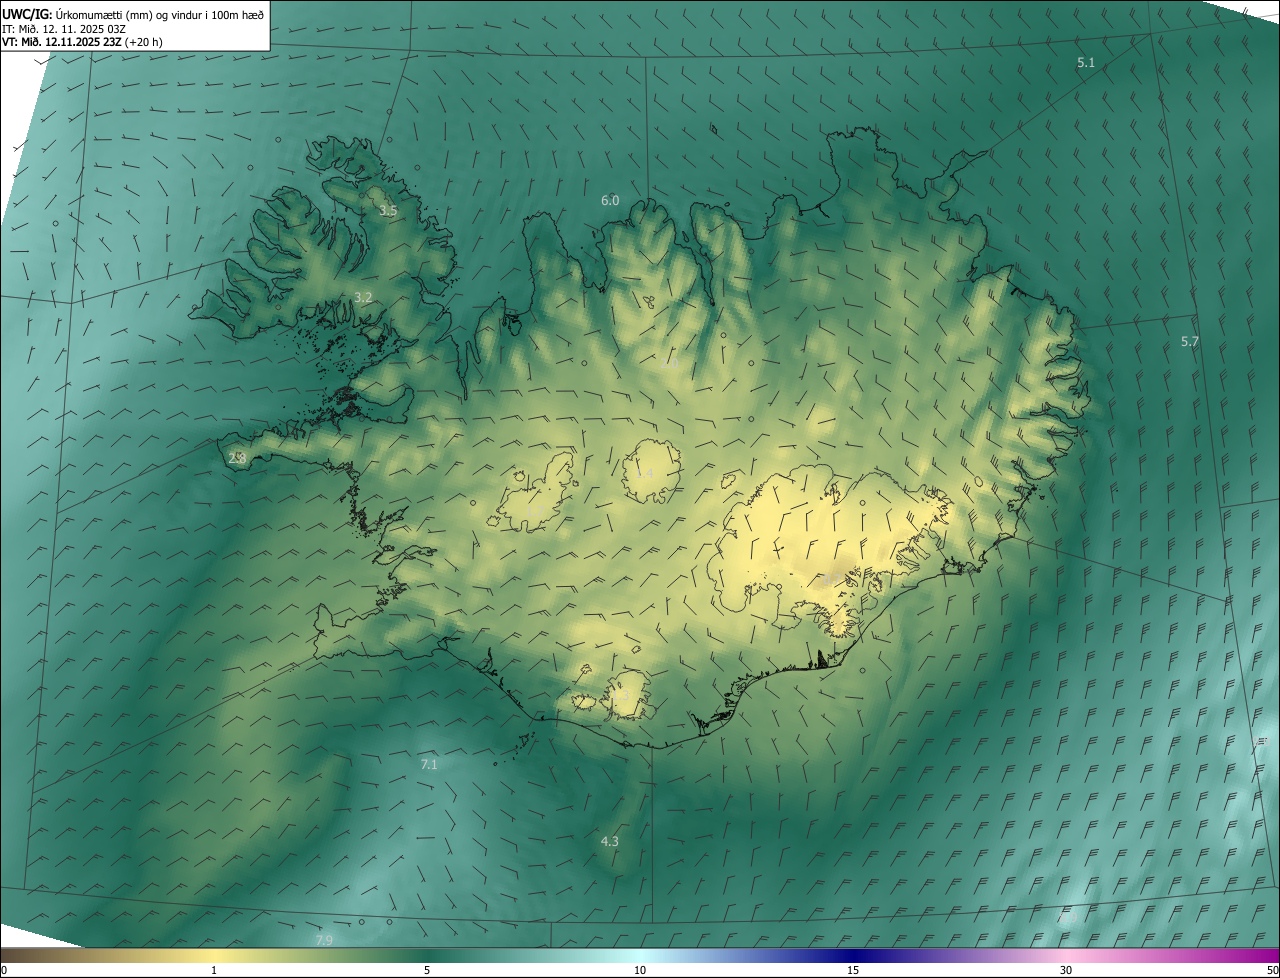Click the 5.7 value label east of Iceland
This screenshot has height=978, width=1280.
point(1190,342)
